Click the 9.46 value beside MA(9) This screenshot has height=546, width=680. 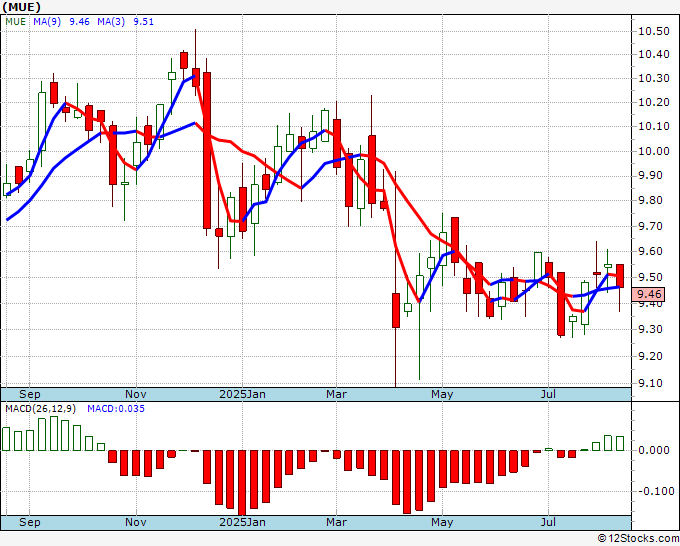(x=79, y=22)
